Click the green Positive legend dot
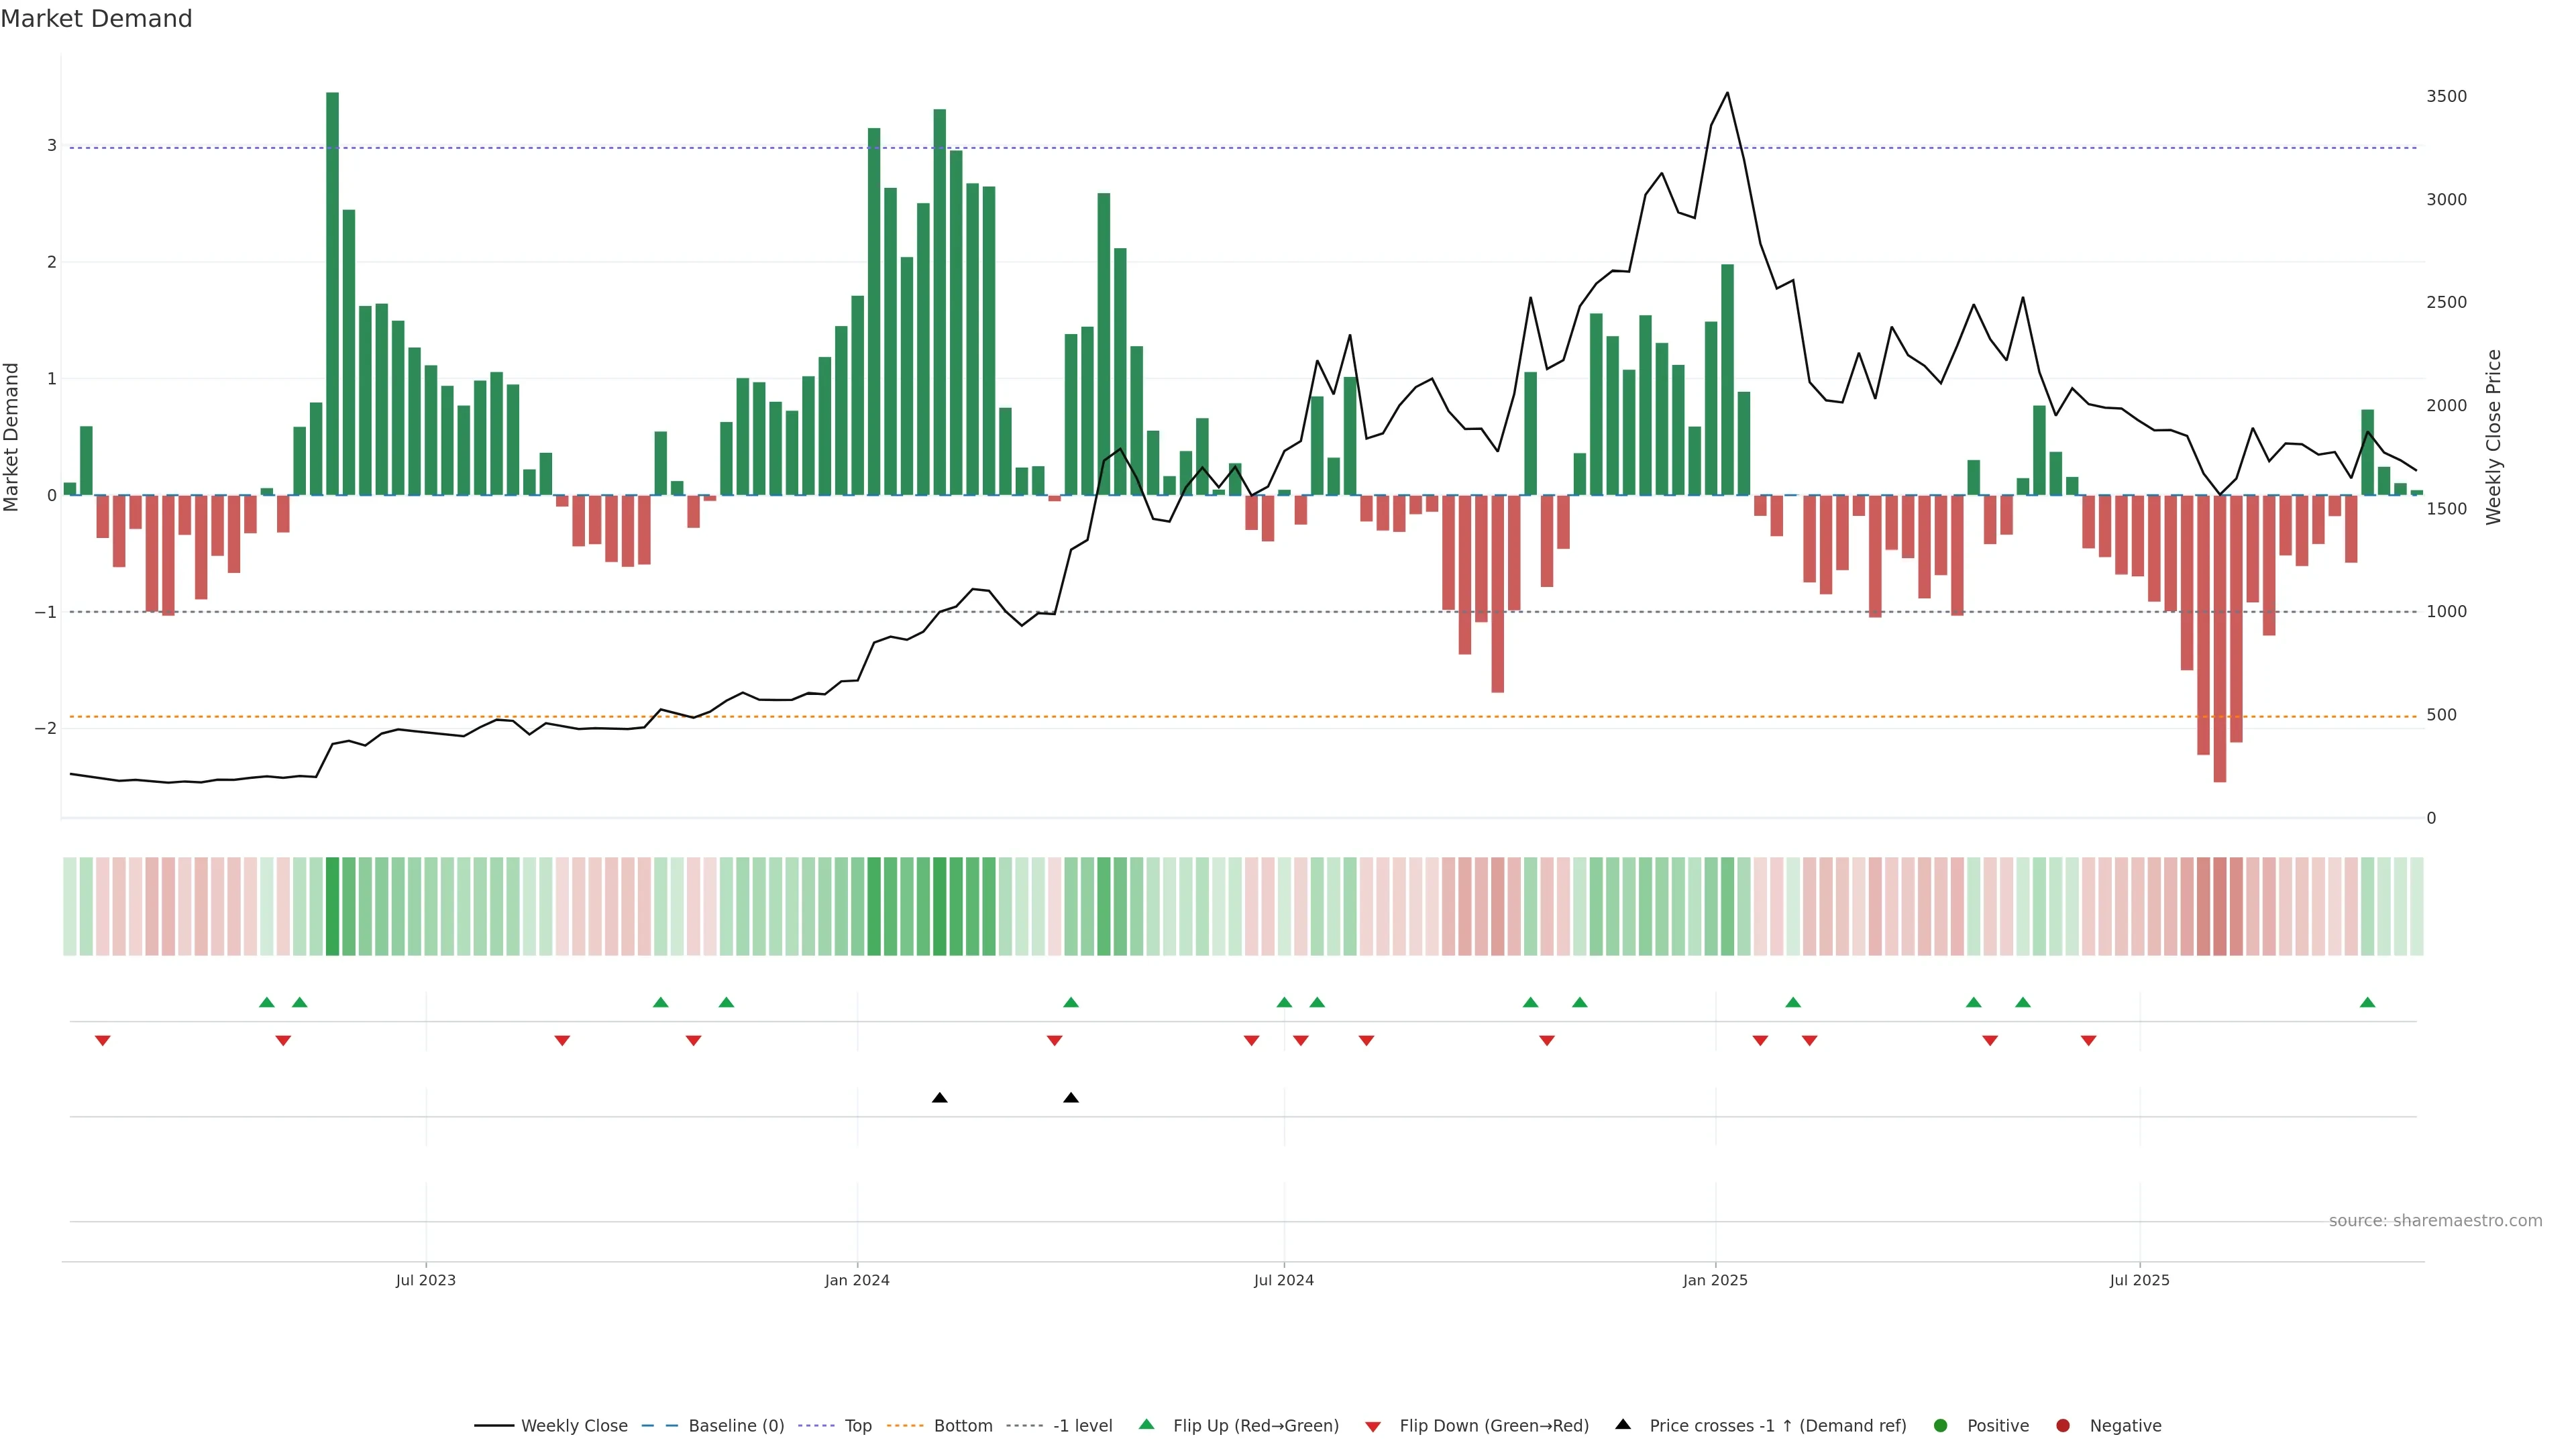Screen dimensions: 2576x1449 point(1941,1426)
